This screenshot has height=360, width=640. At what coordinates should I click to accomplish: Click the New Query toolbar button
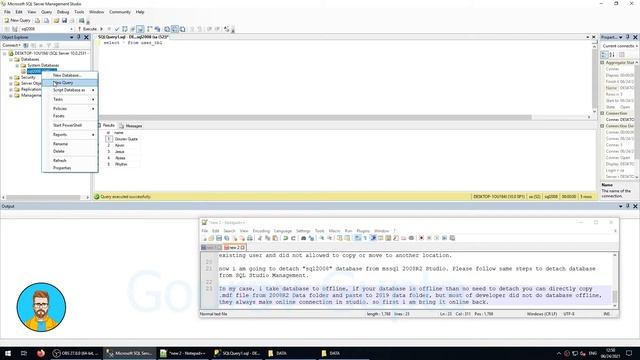point(17,20)
